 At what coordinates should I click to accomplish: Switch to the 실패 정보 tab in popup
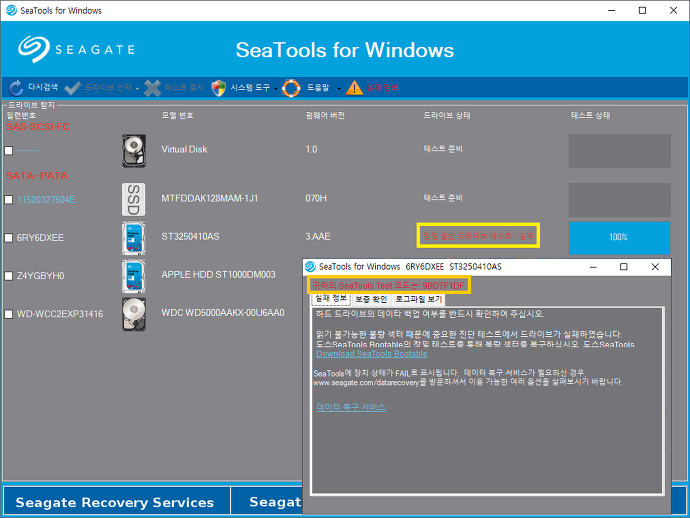(x=331, y=299)
